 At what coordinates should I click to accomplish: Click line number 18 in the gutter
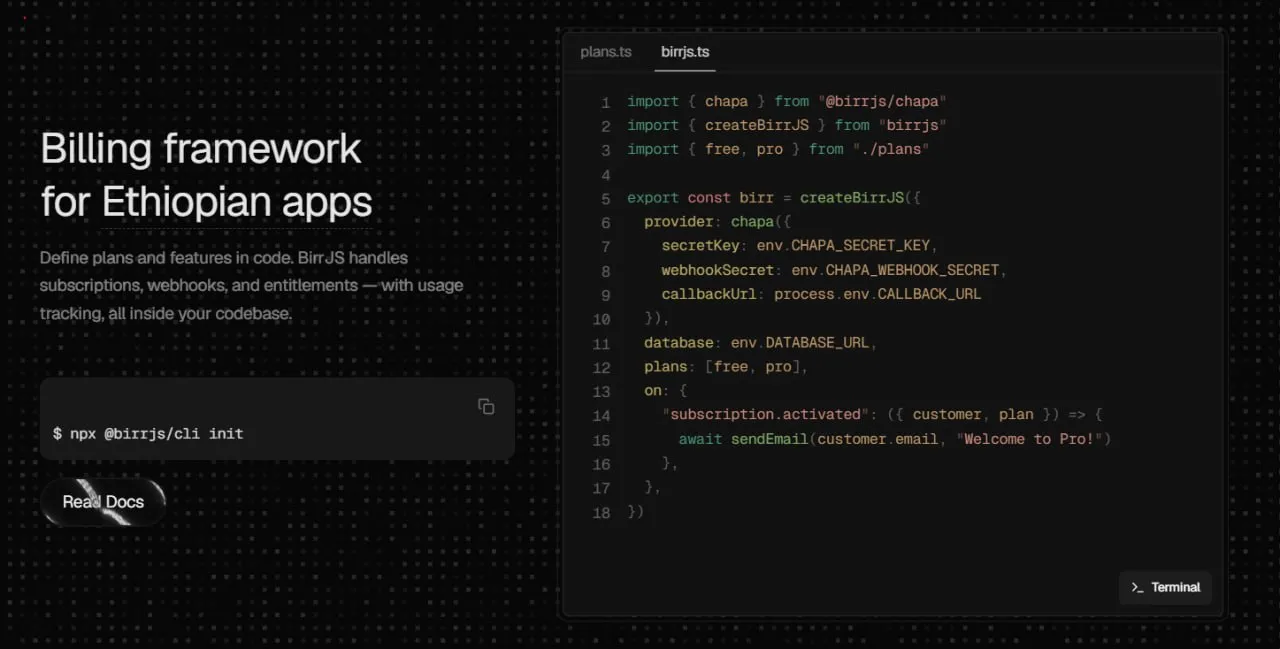(x=601, y=513)
